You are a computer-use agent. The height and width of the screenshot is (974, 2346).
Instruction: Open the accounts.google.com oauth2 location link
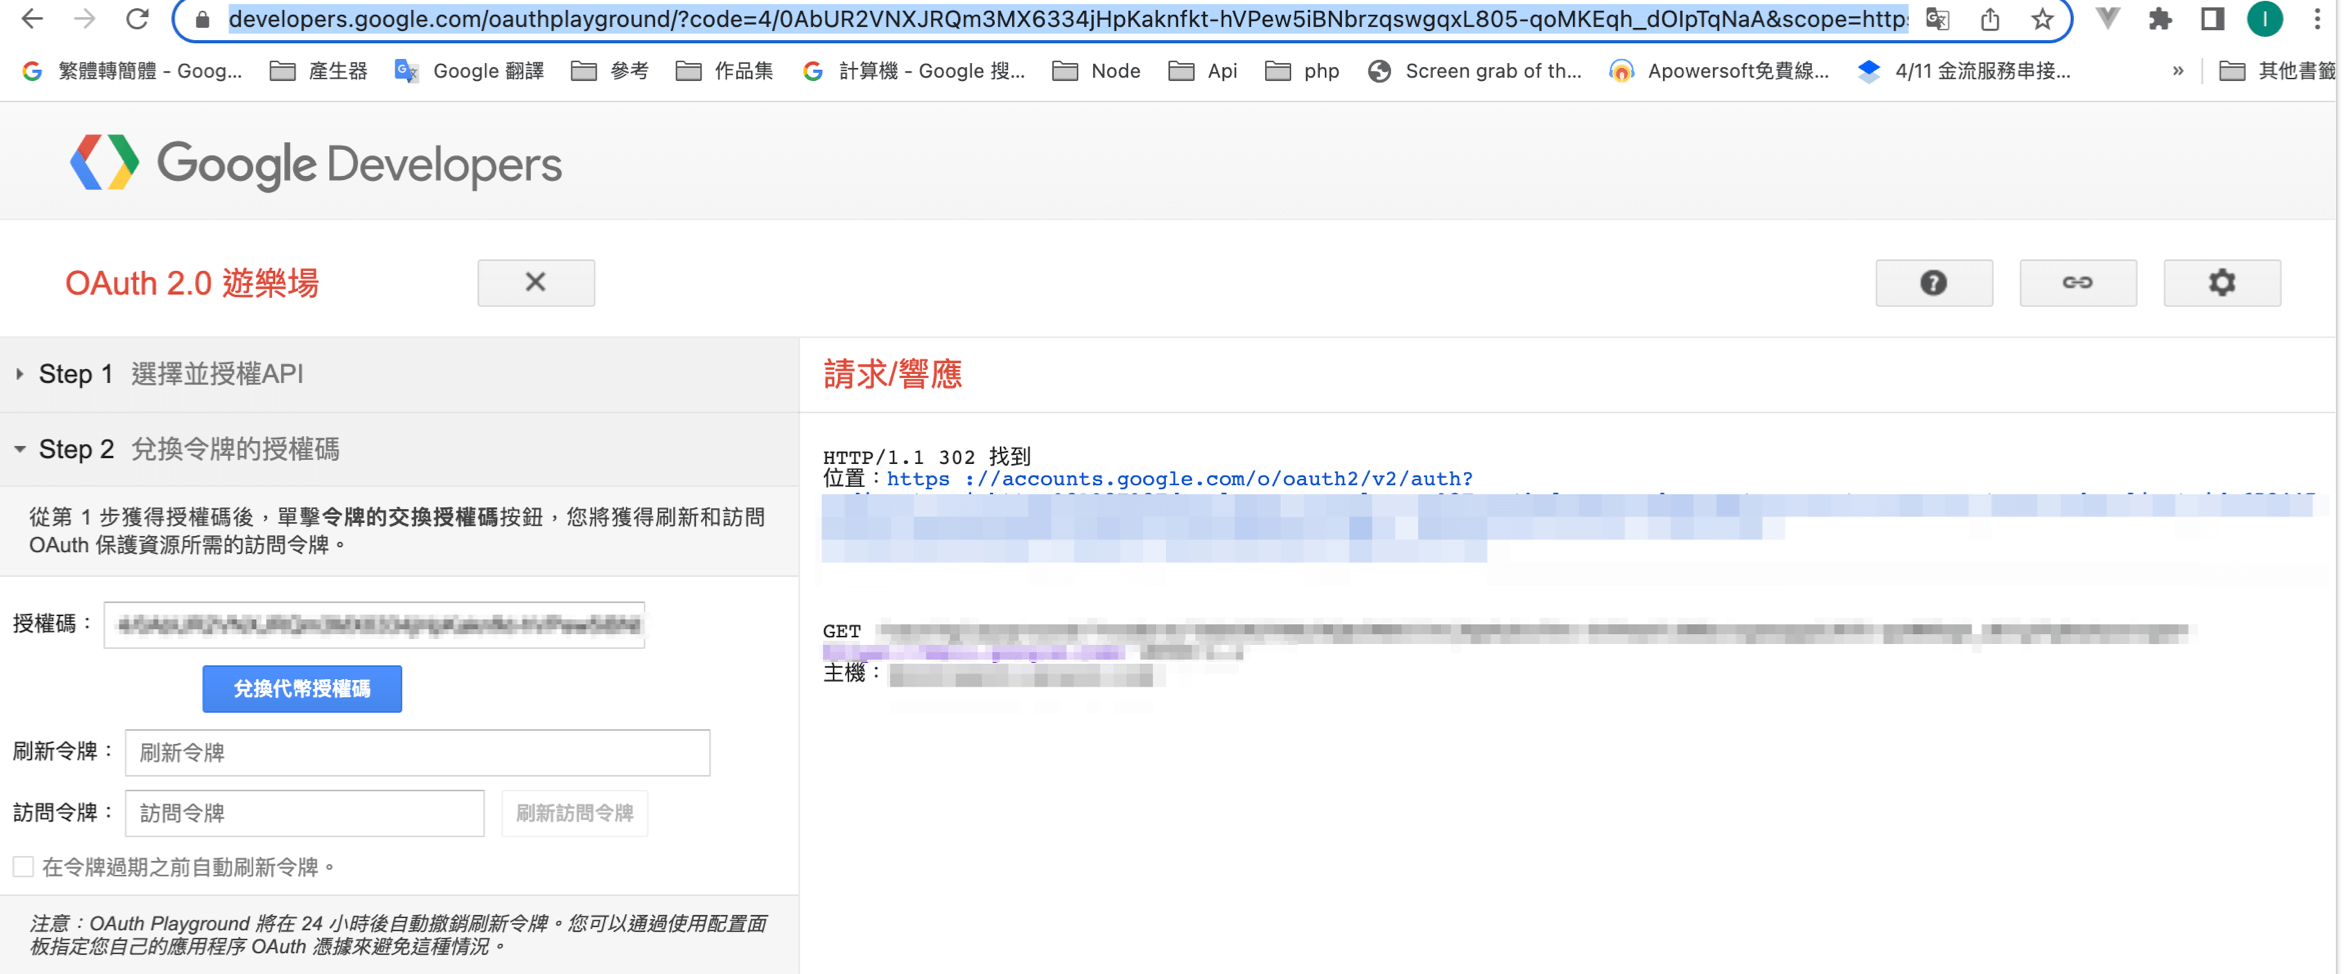point(1179,479)
